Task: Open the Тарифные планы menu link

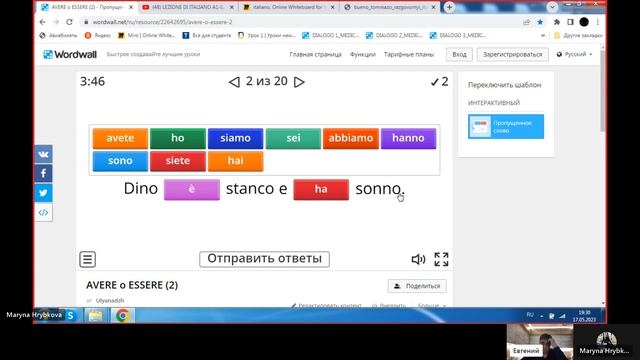Action: [x=409, y=54]
